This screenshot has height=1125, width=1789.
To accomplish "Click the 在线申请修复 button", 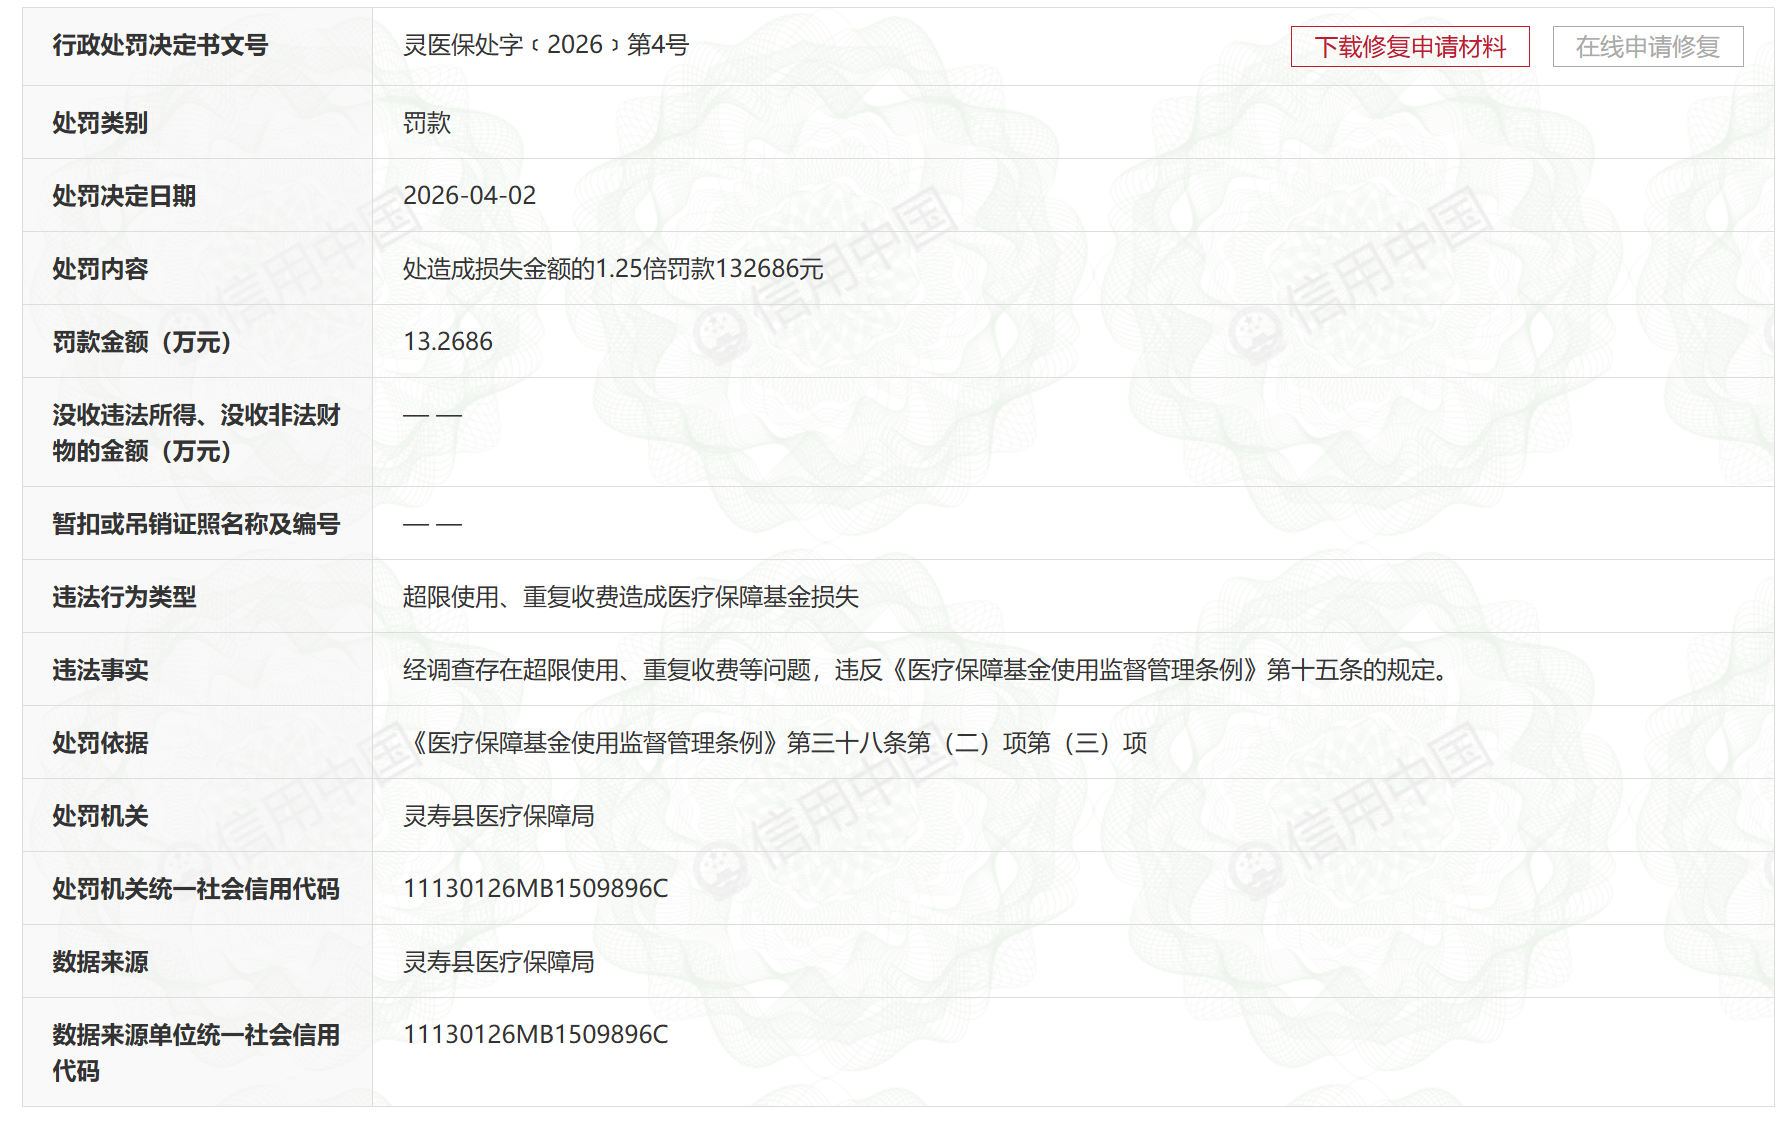I will 1647,47.
